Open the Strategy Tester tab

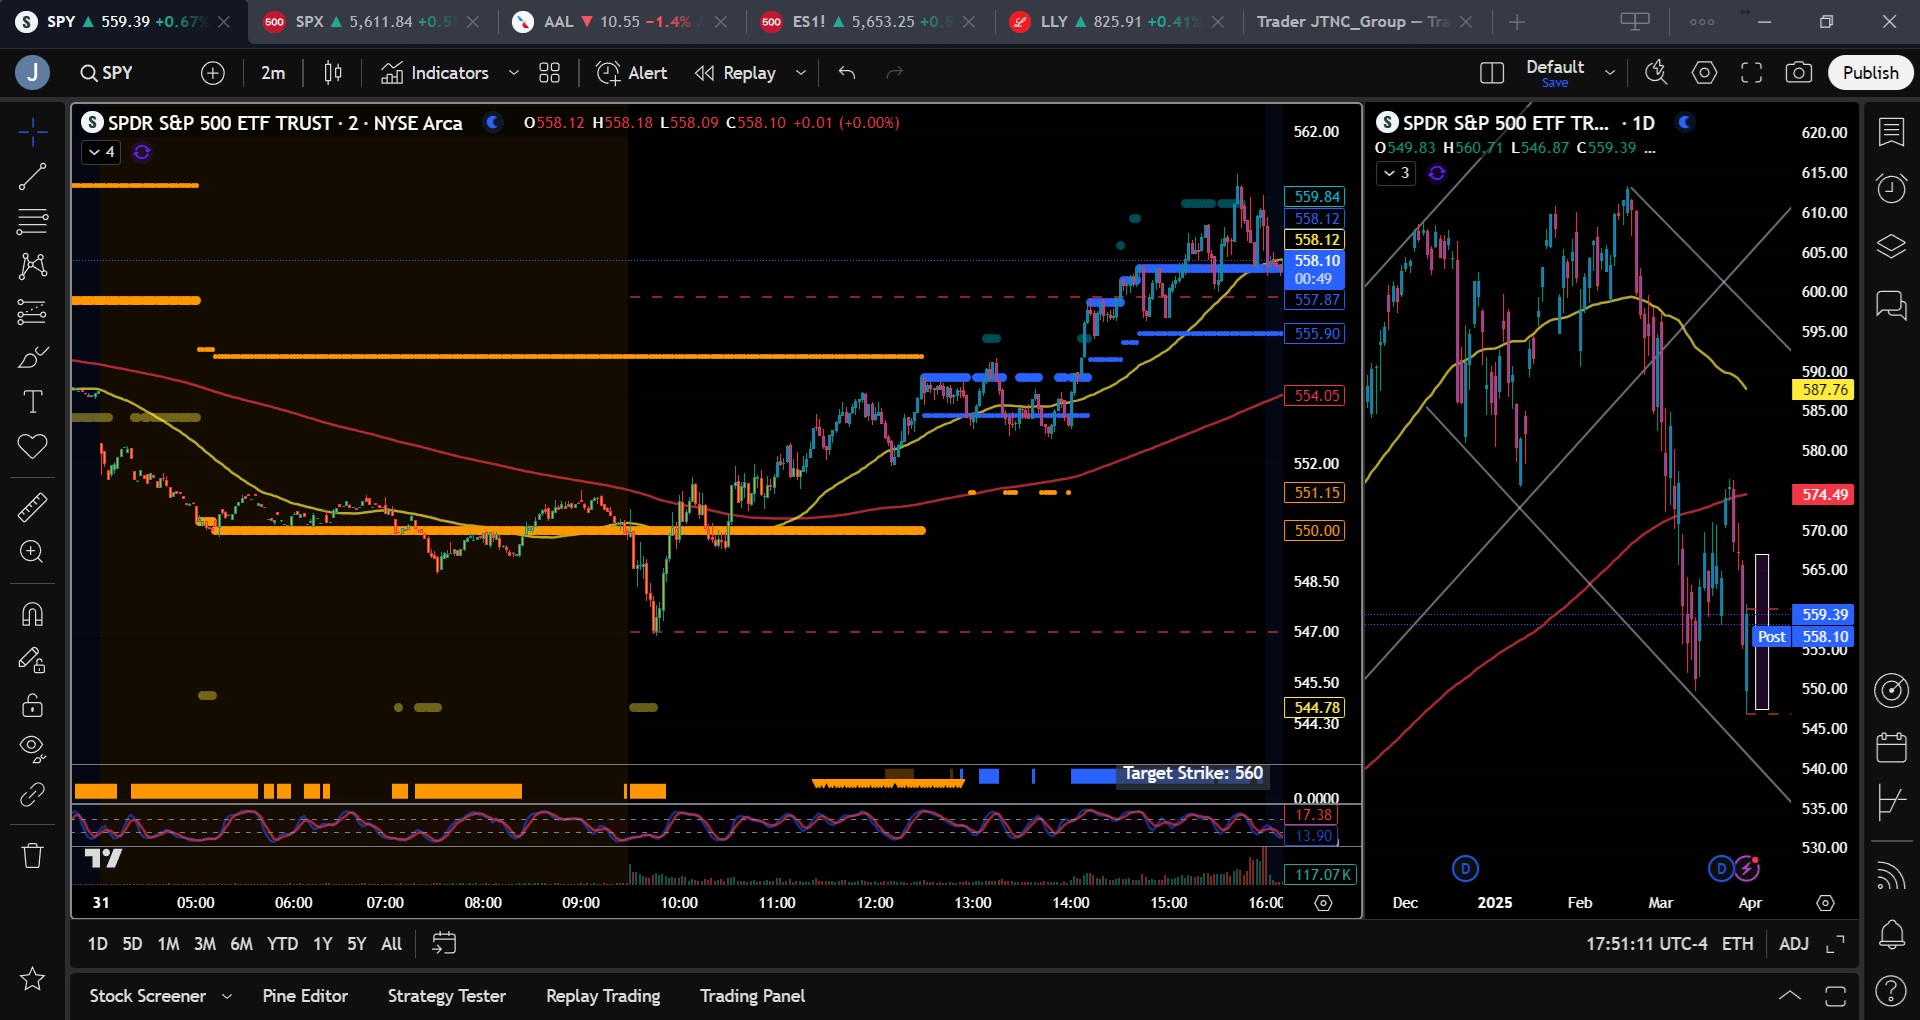point(447,996)
